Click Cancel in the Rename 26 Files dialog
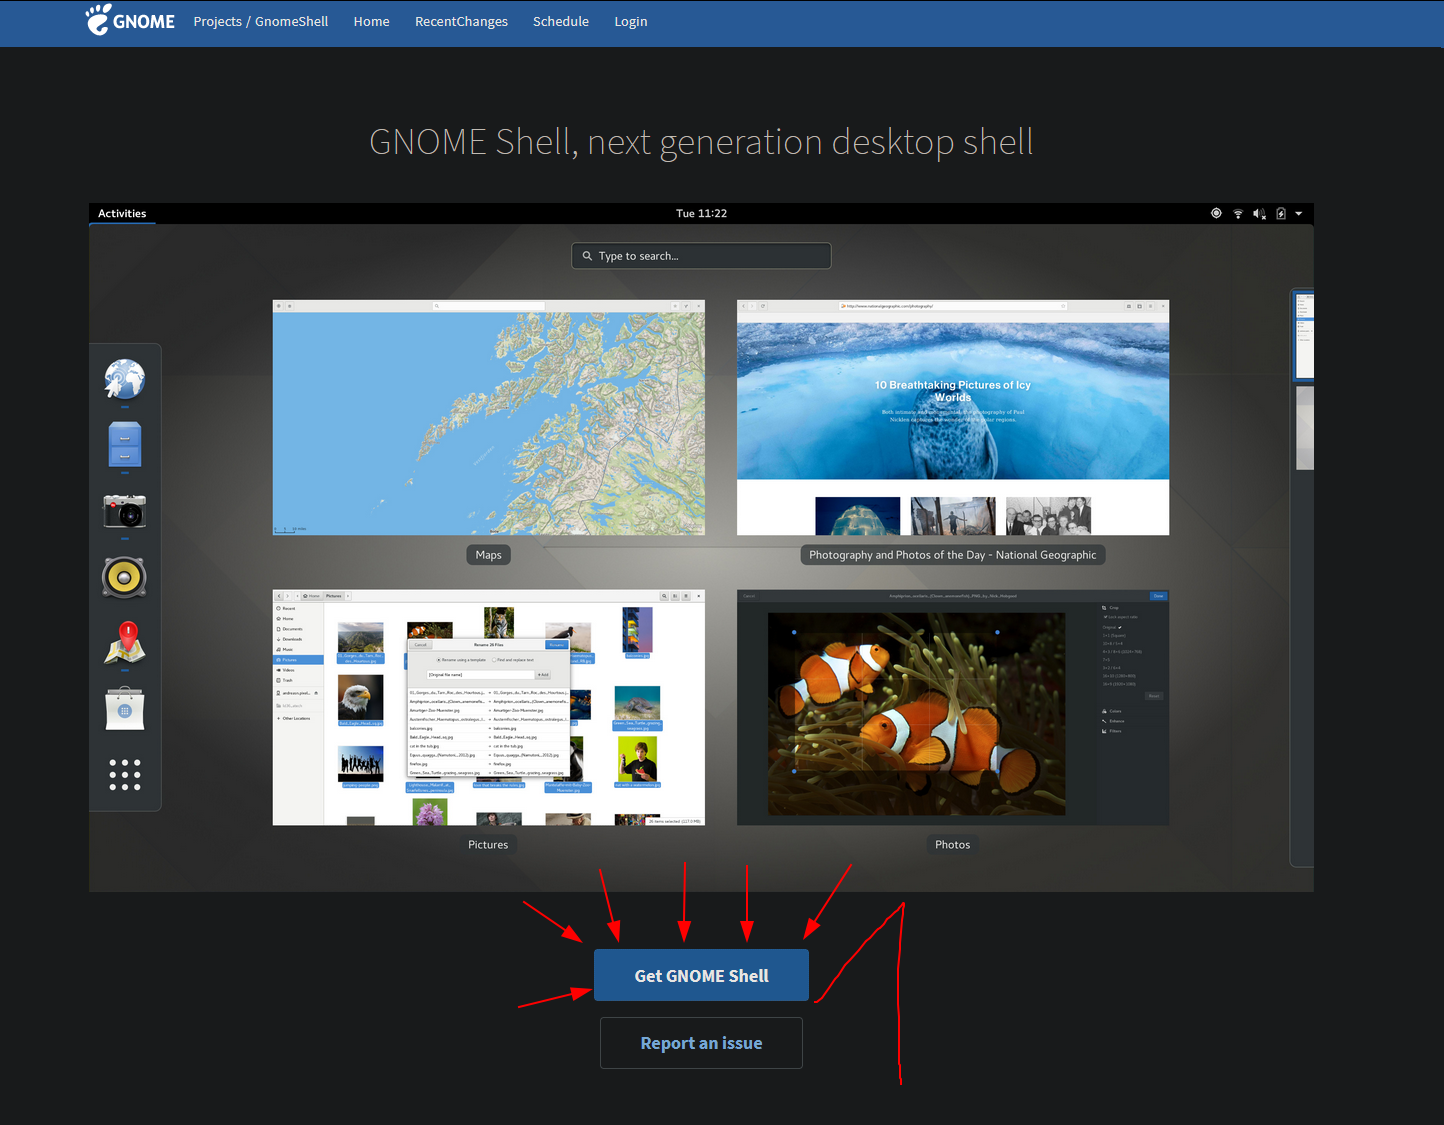This screenshot has height=1125, width=1444. point(420,645)
